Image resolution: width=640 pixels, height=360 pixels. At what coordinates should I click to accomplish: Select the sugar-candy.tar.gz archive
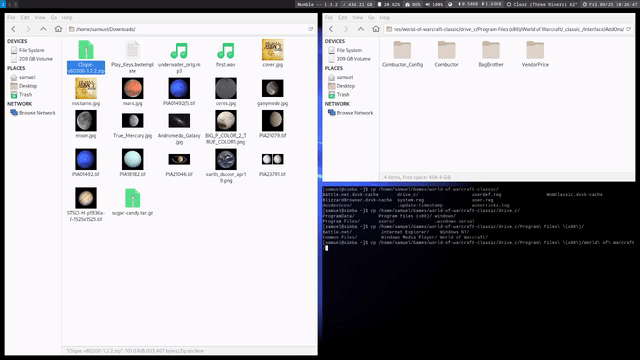click(132, 202)
